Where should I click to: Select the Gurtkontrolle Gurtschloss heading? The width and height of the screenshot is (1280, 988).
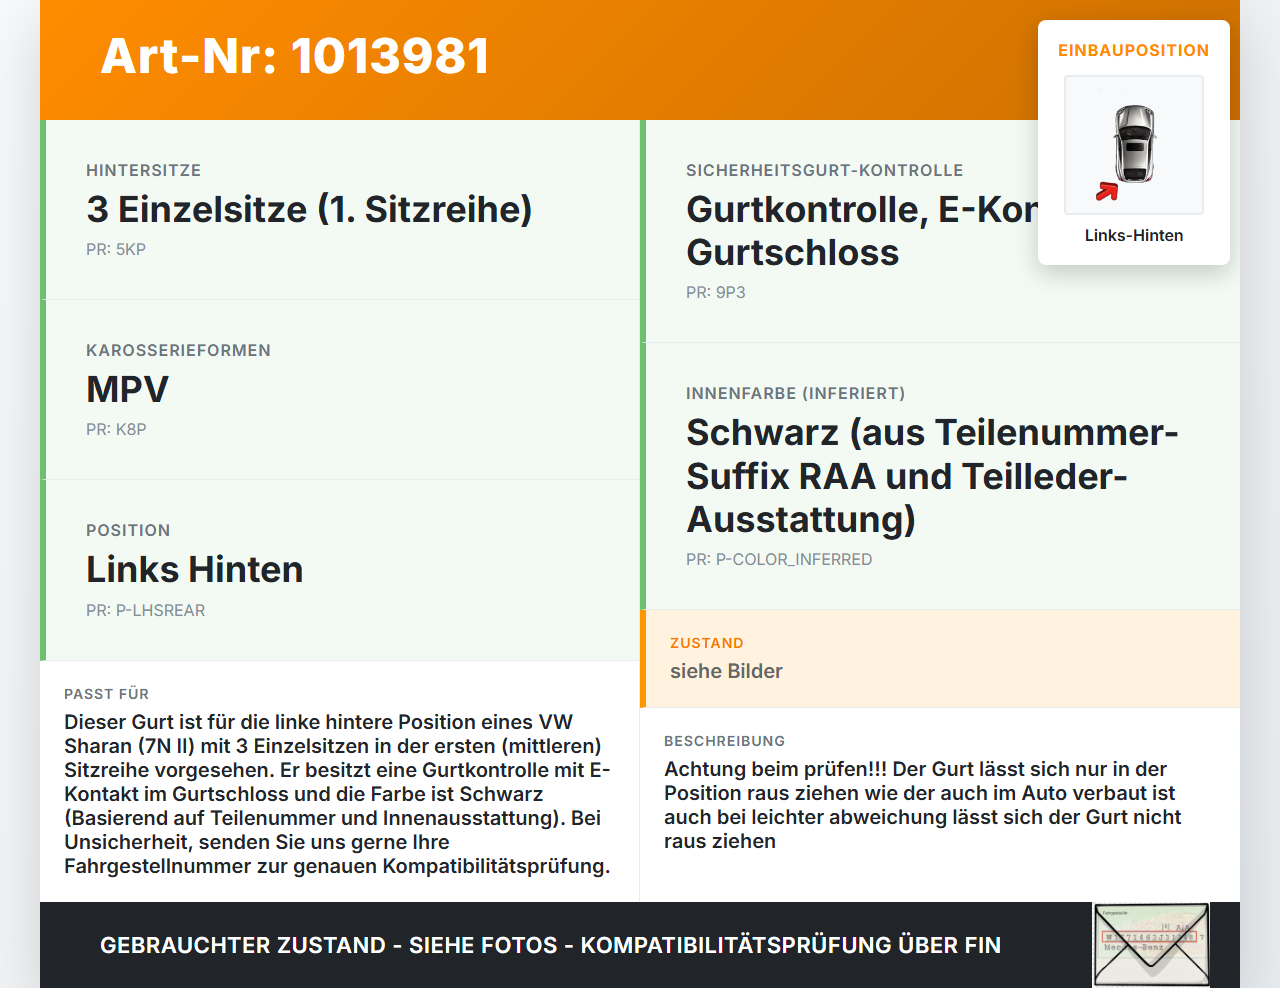click(862, 231)
